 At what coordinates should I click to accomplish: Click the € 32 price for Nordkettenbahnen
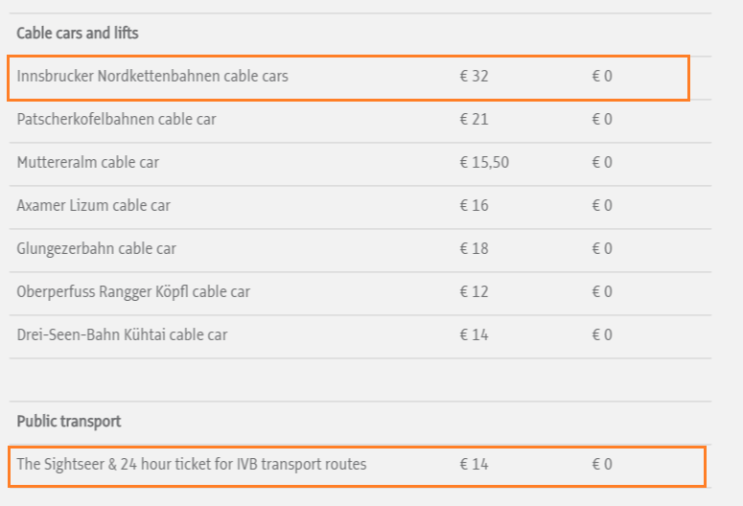[x=474, y=76]
